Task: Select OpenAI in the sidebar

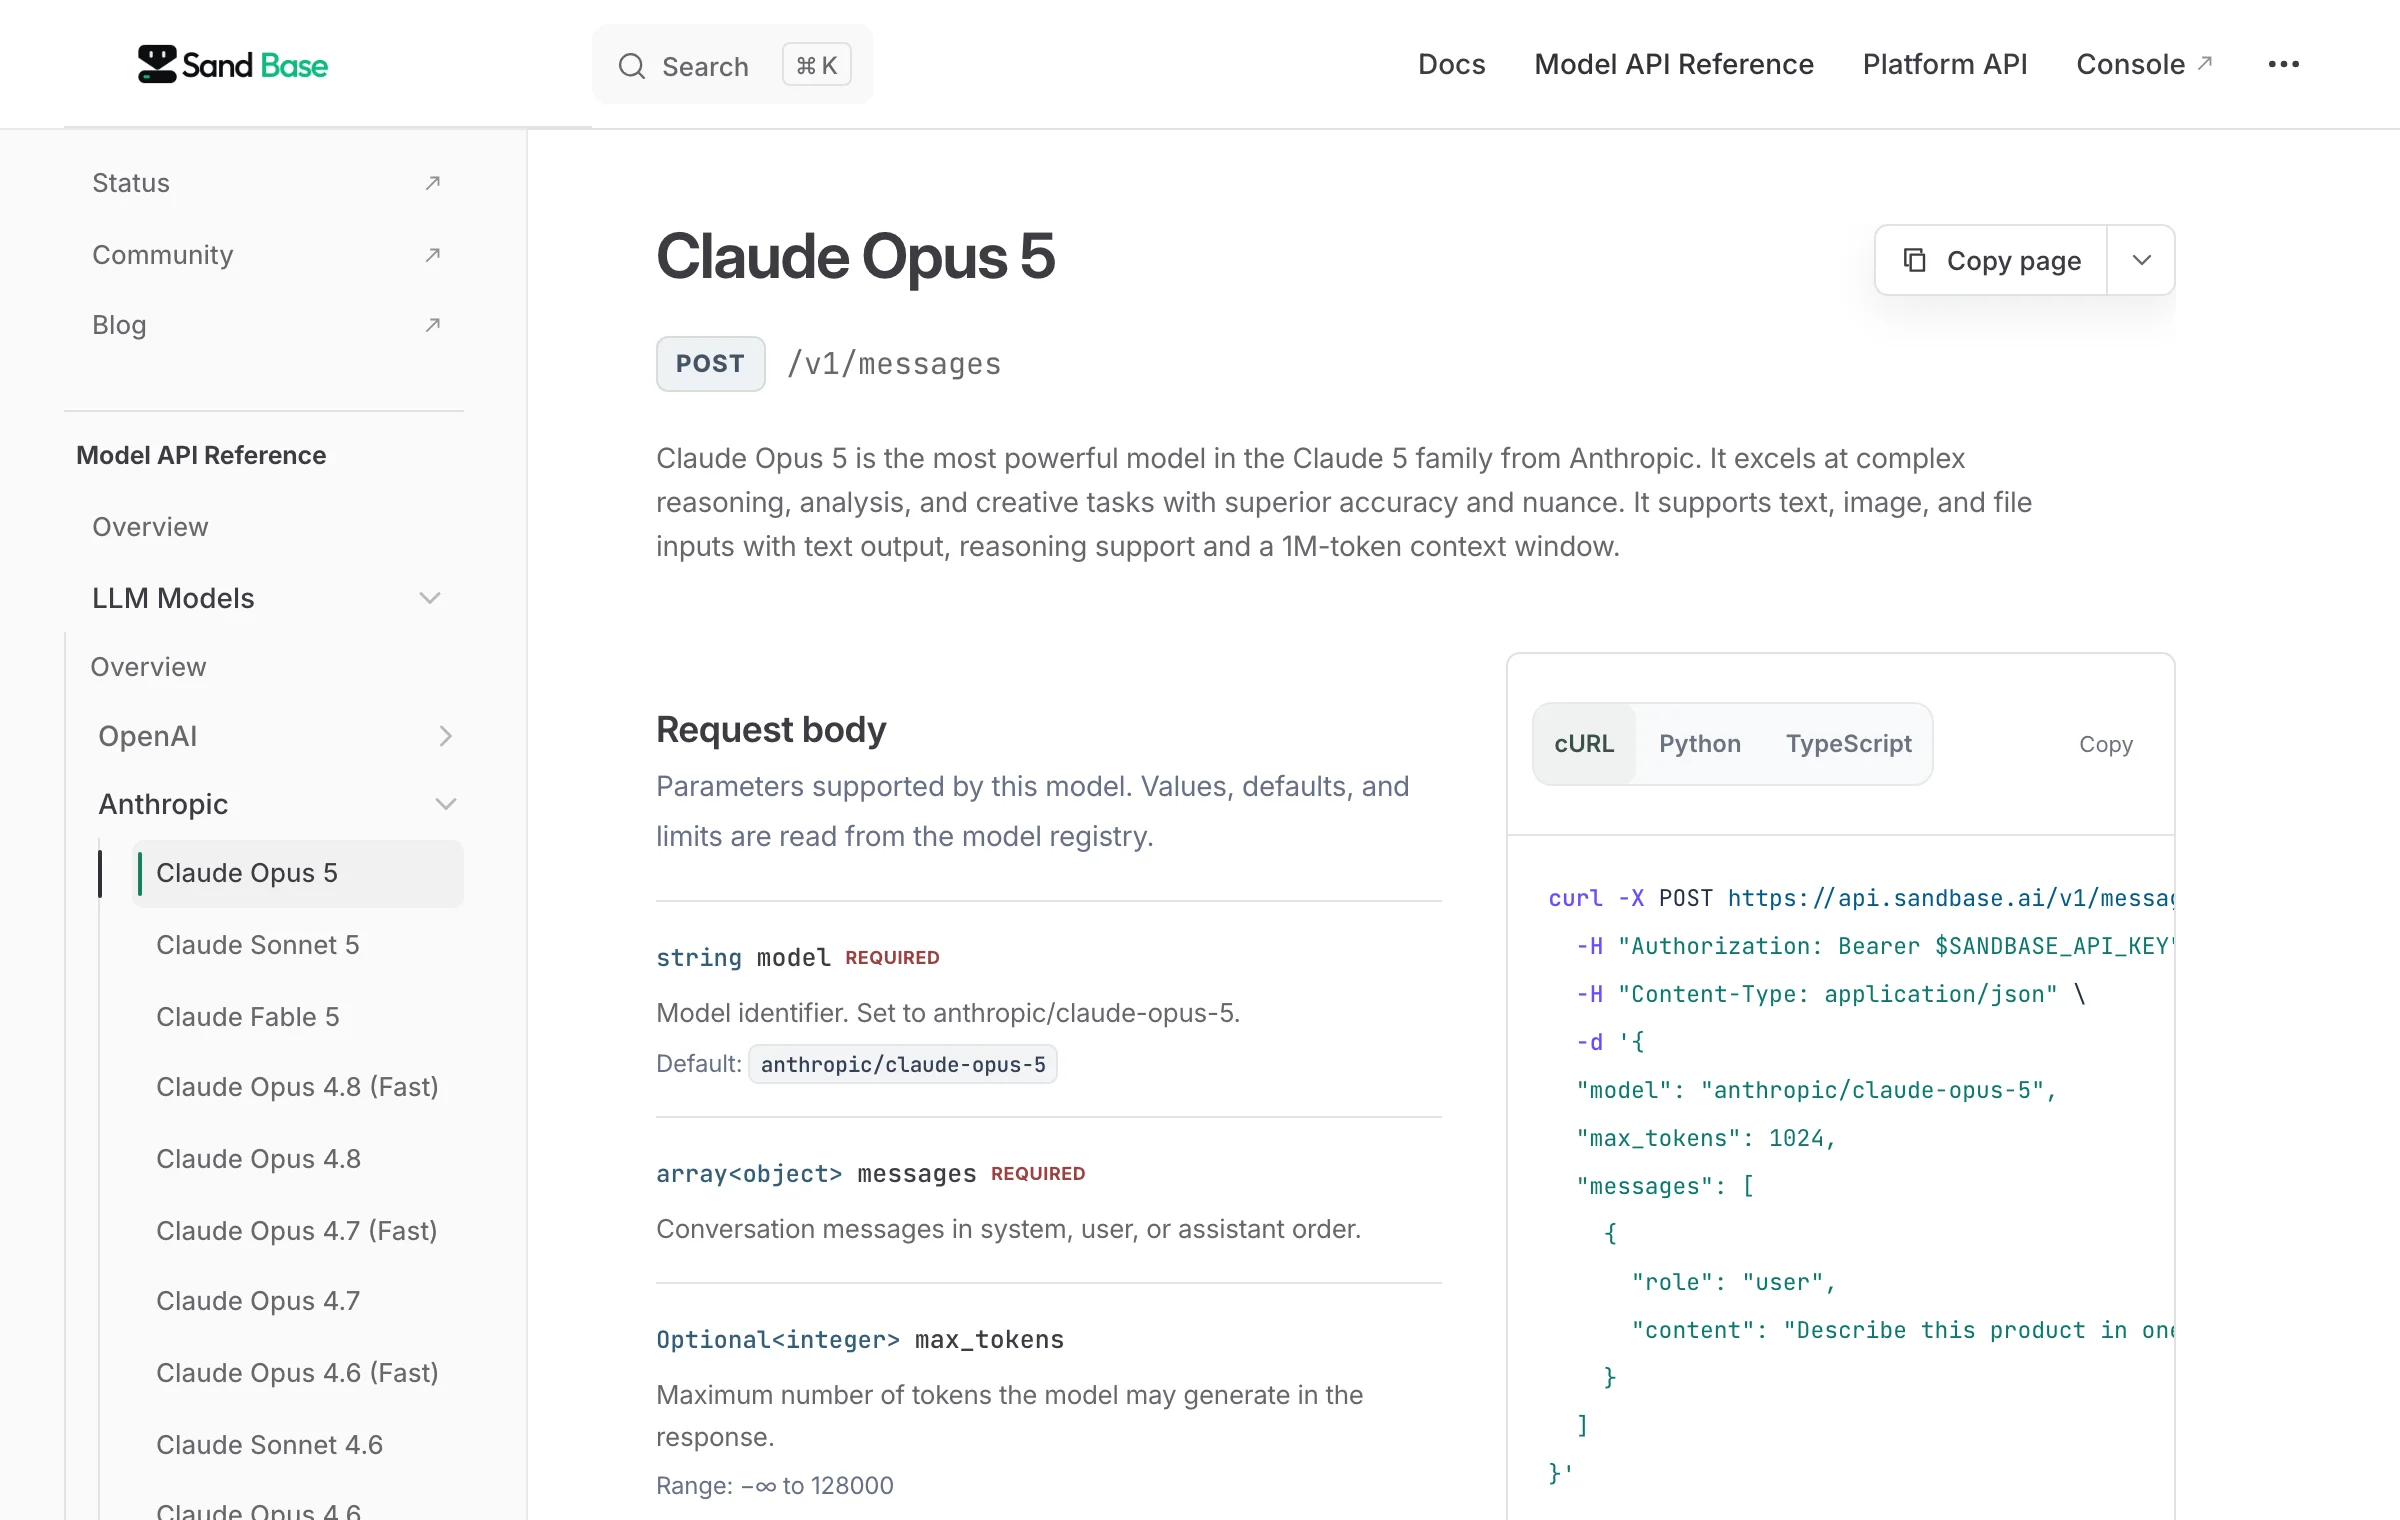Action: (148, 736)
